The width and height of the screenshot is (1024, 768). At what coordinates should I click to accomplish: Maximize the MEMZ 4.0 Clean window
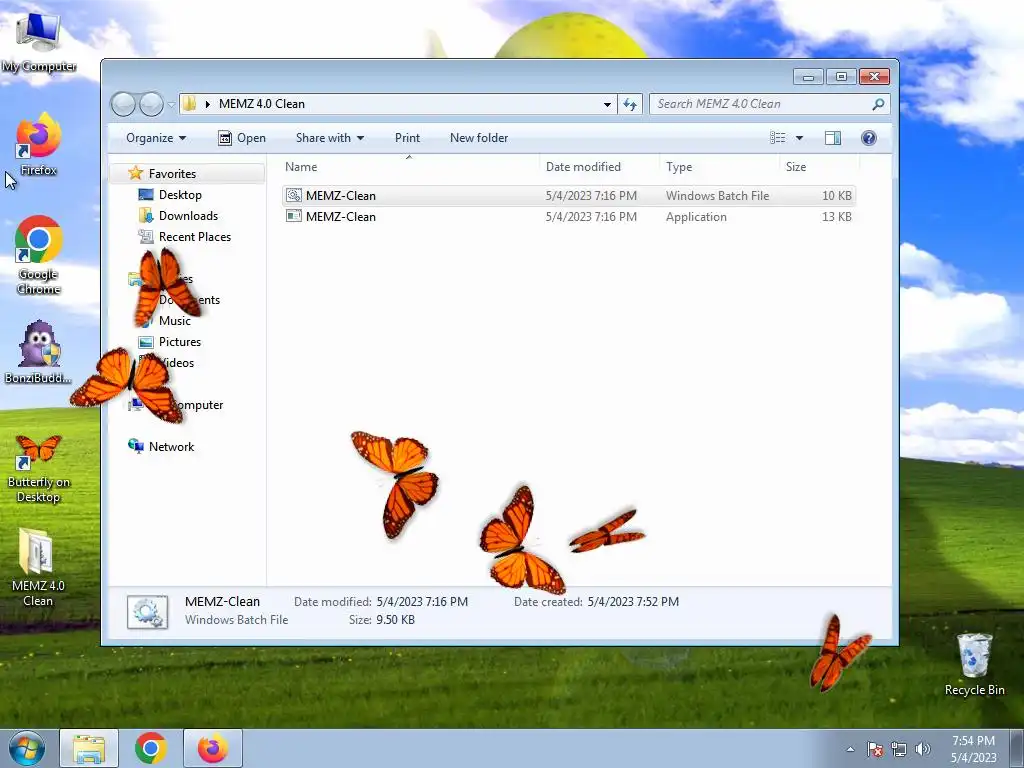click(x=841, y=77)
